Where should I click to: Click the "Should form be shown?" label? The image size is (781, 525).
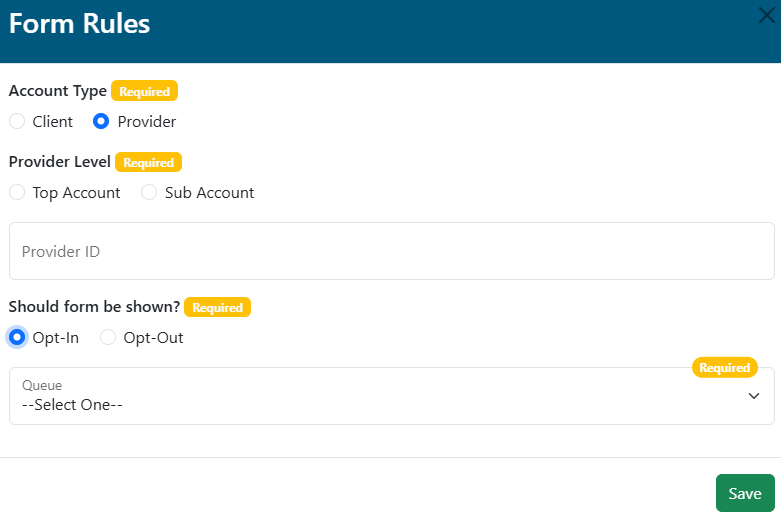(93, 308)
